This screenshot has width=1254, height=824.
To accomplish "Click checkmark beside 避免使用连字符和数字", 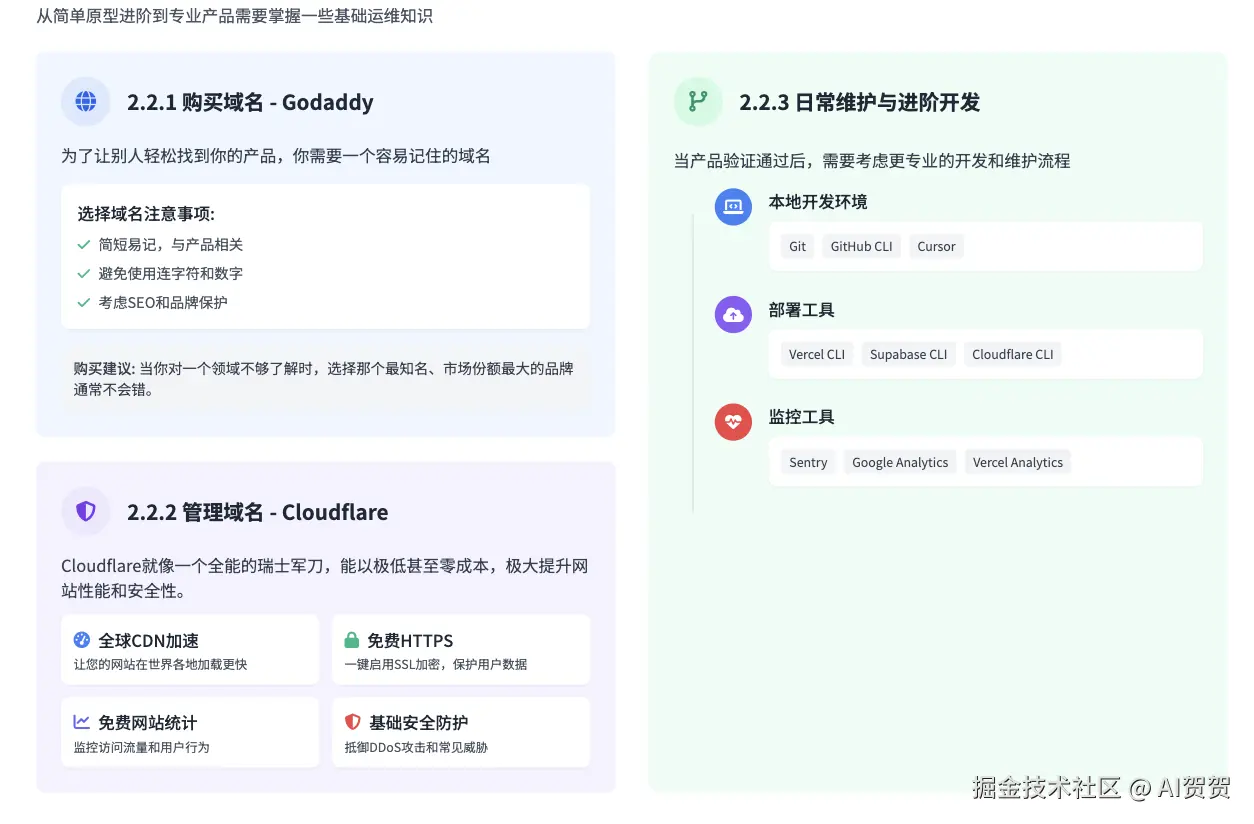I will point(84,273).
